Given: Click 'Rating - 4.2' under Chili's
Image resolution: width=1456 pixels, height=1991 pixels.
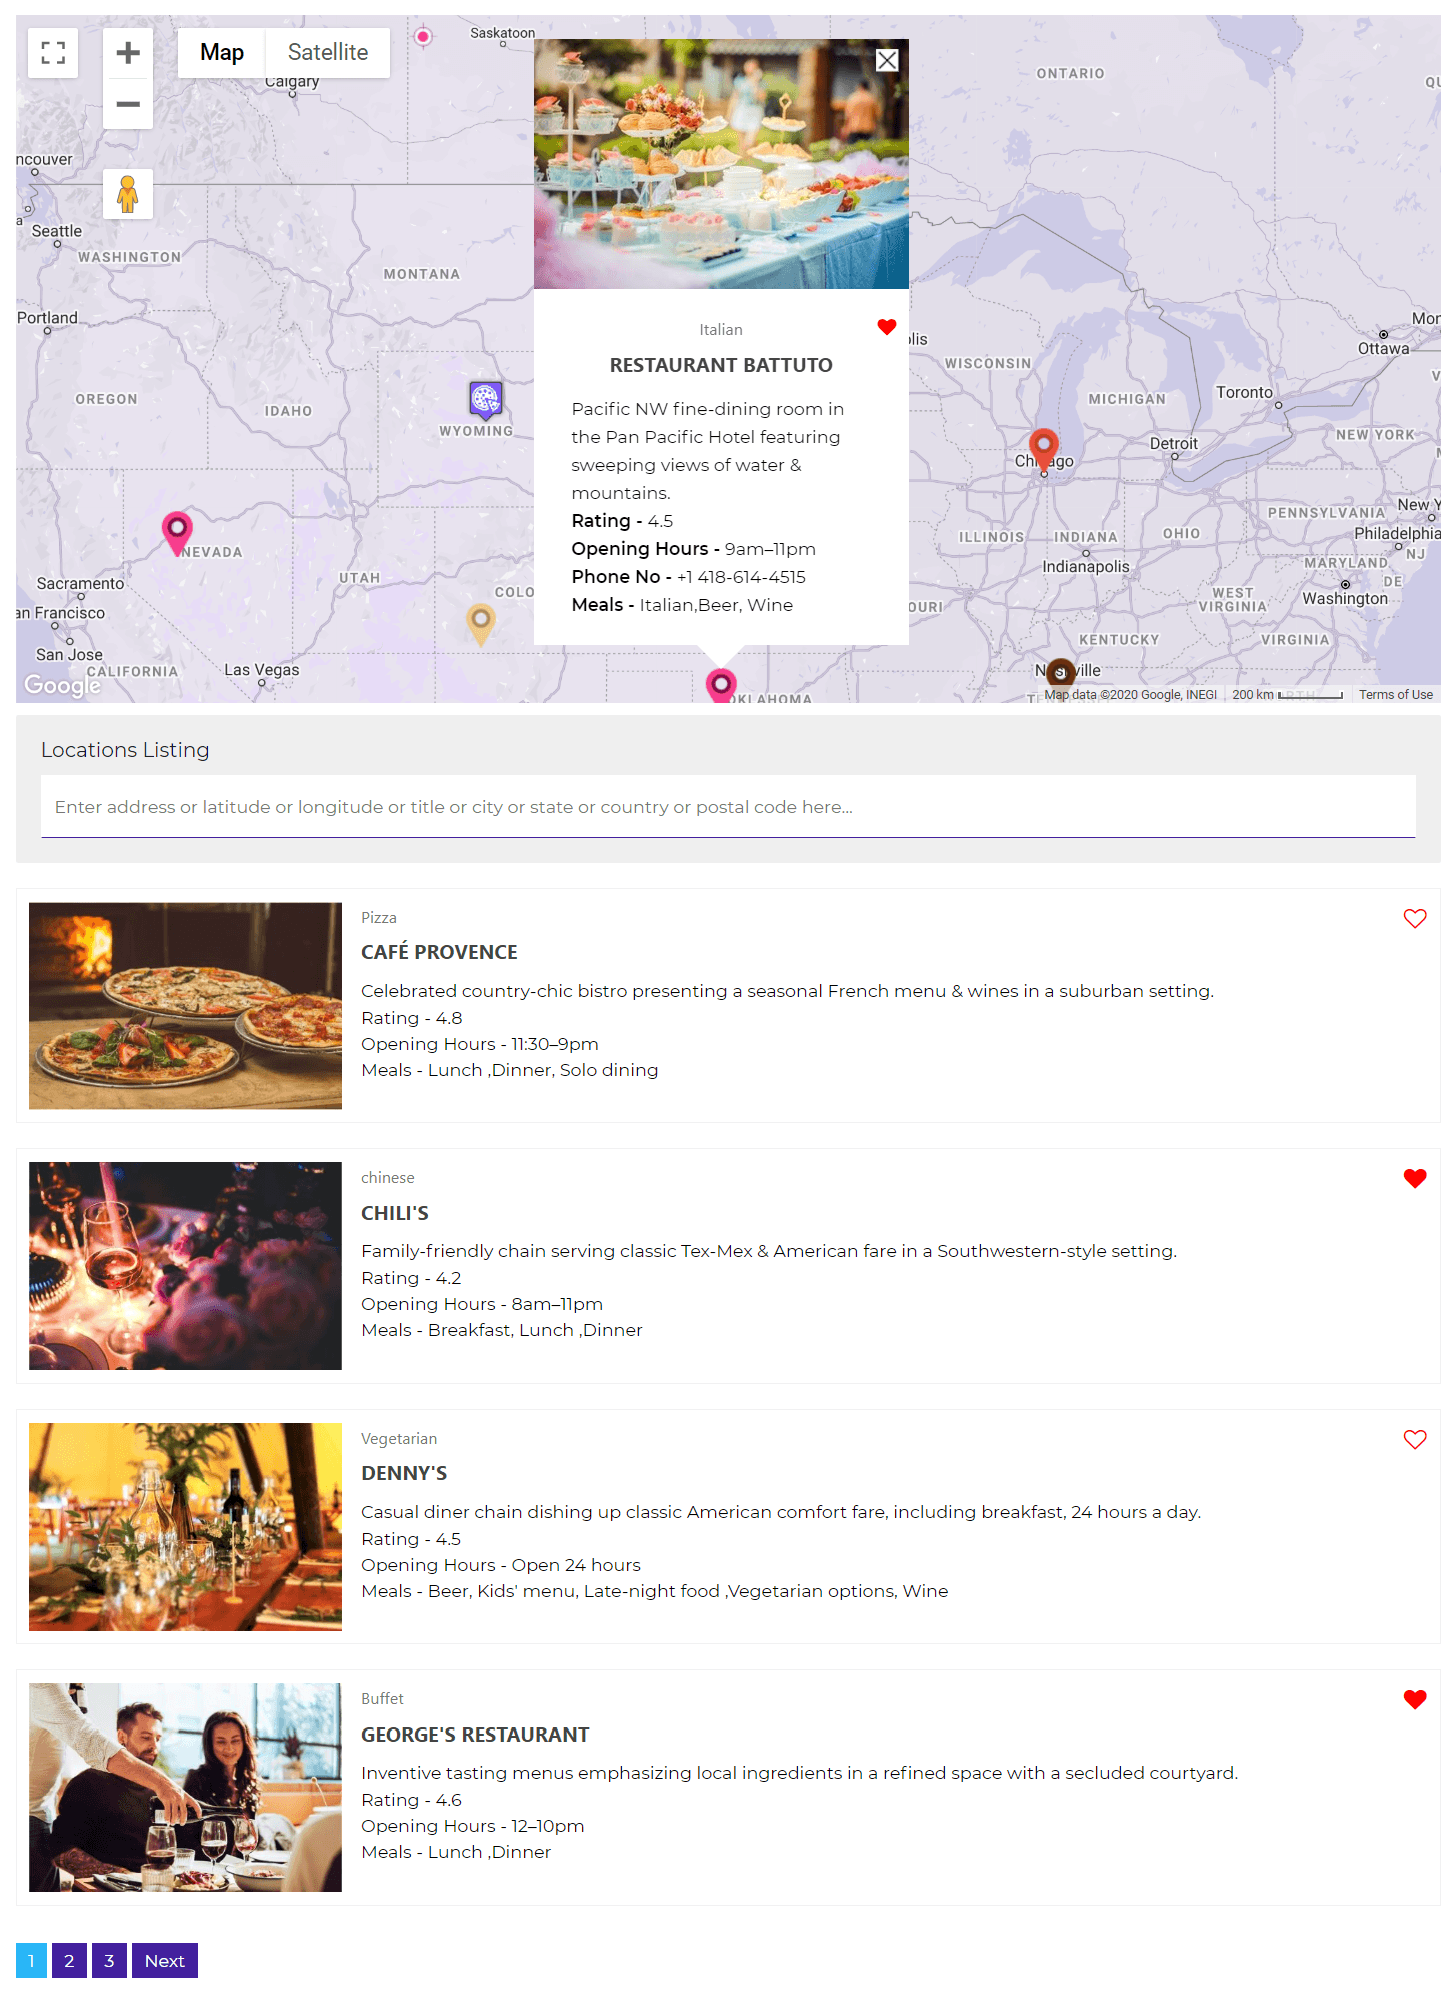Looking at the screenshot, I should tap(411, 1278).
